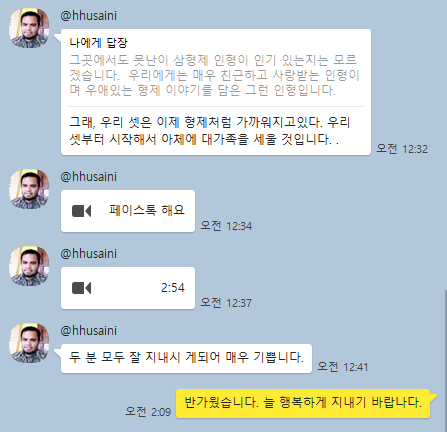Image resolution: width=447 pixels, height=432 pixels.
Task: Open the profile picture beside the 페이스톡 해요 message
Action: coord(29,189)
